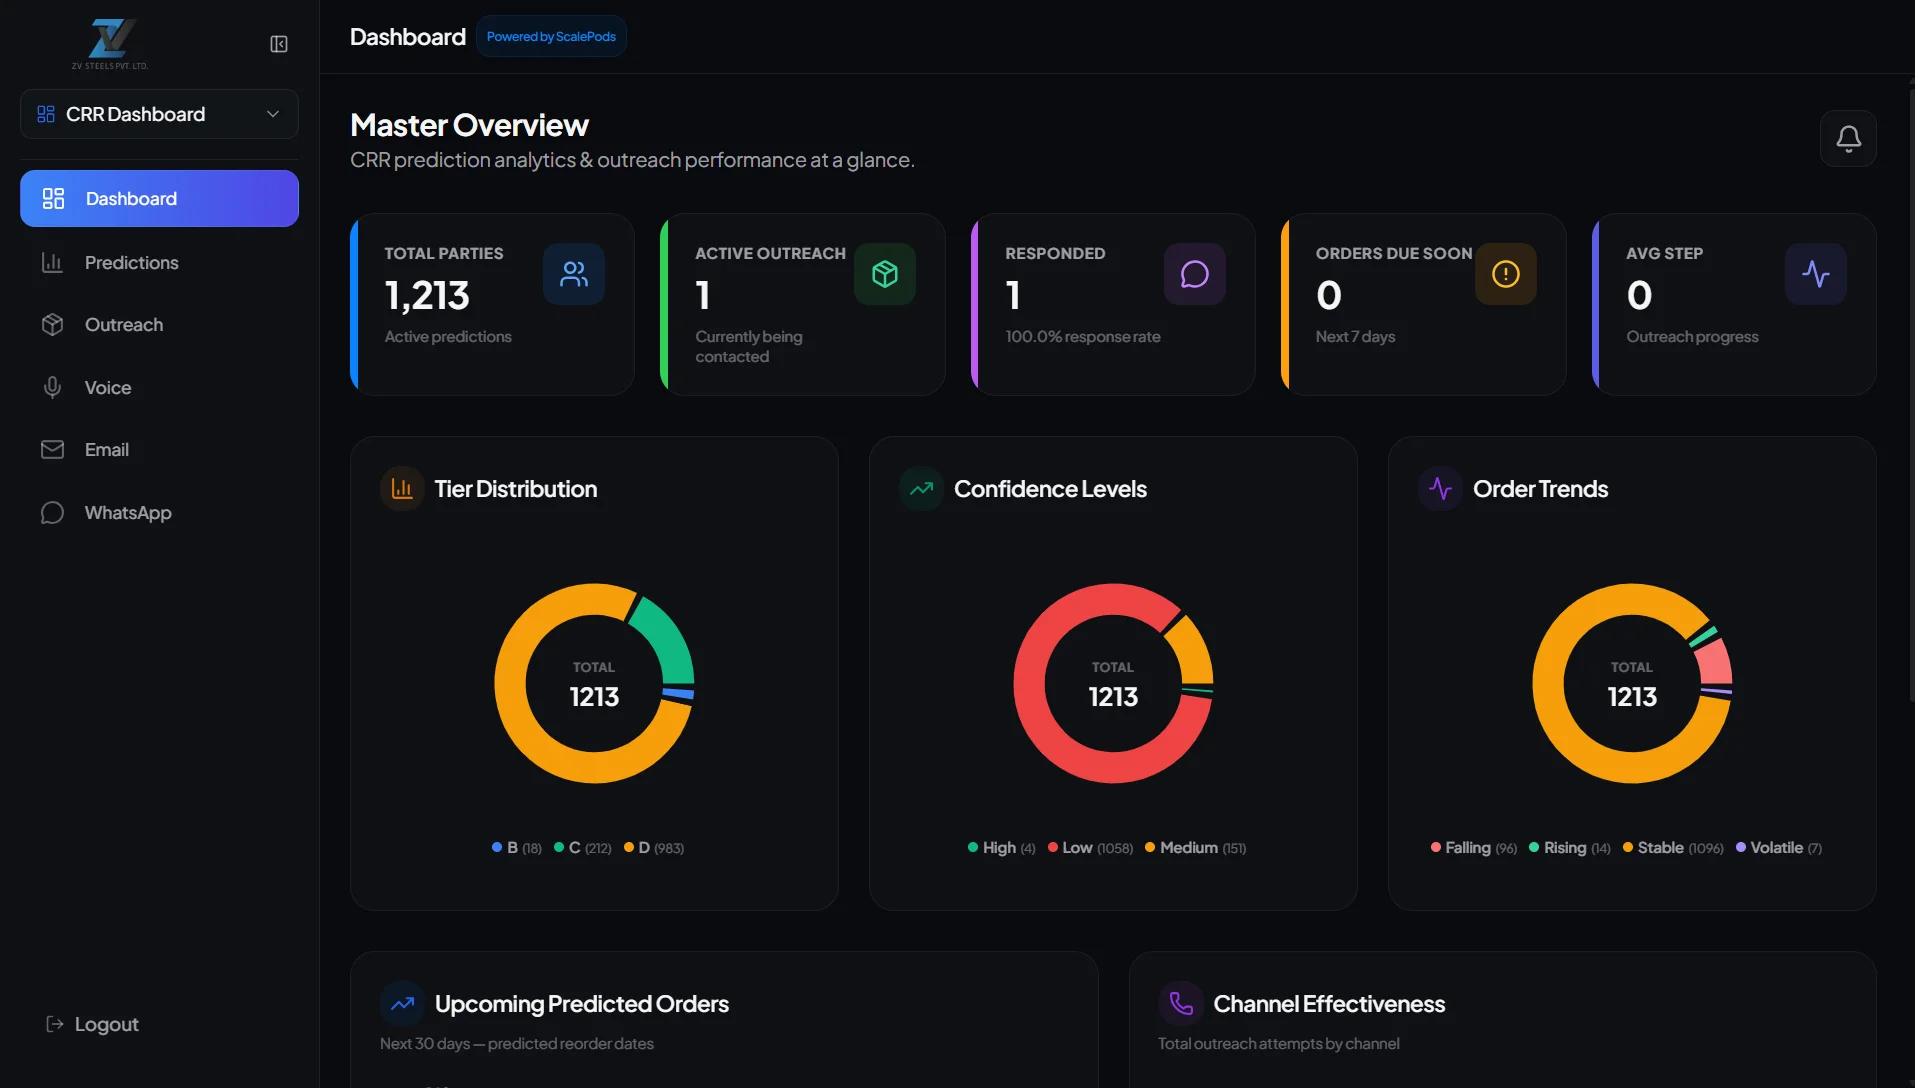Screen dimensions: 1915x1088
Task: Click the page vertical scrollbar
Action: click(x=1911, y=395)
